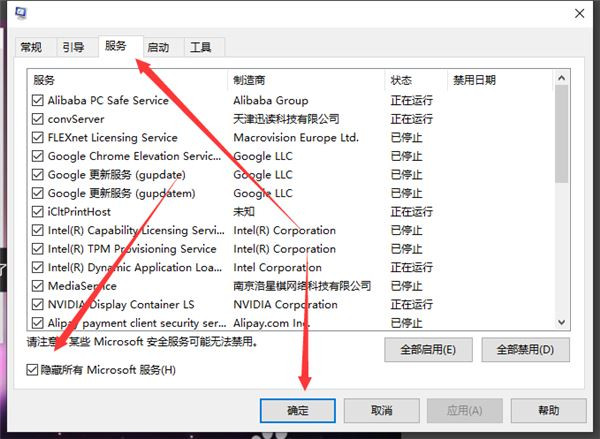The width and height of the screenshot is (600, 439).
Task: Sort list by 制造商 column header
Action: pyautogui.click(x=306, y=80)
